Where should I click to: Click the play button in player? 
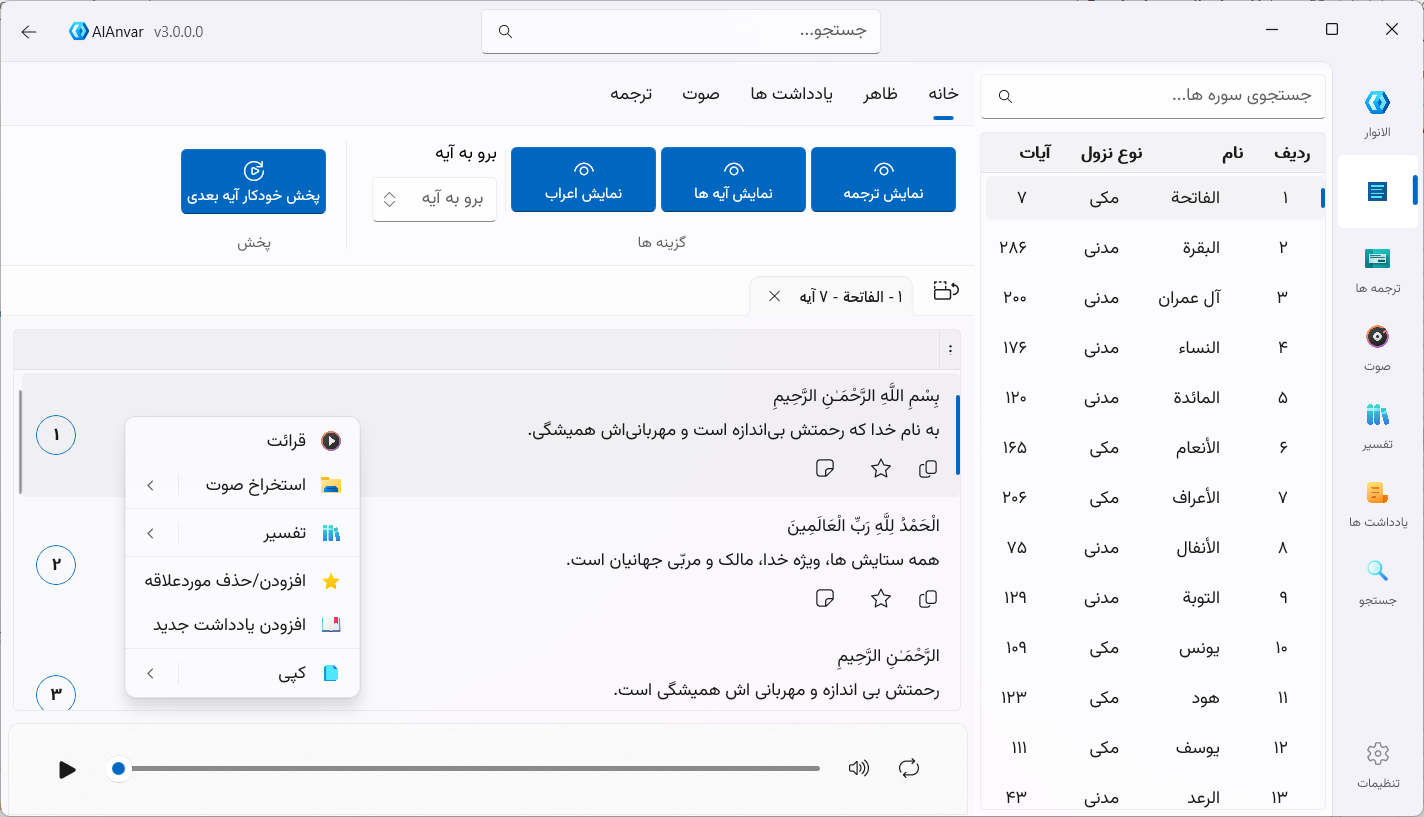pos(67,769)
